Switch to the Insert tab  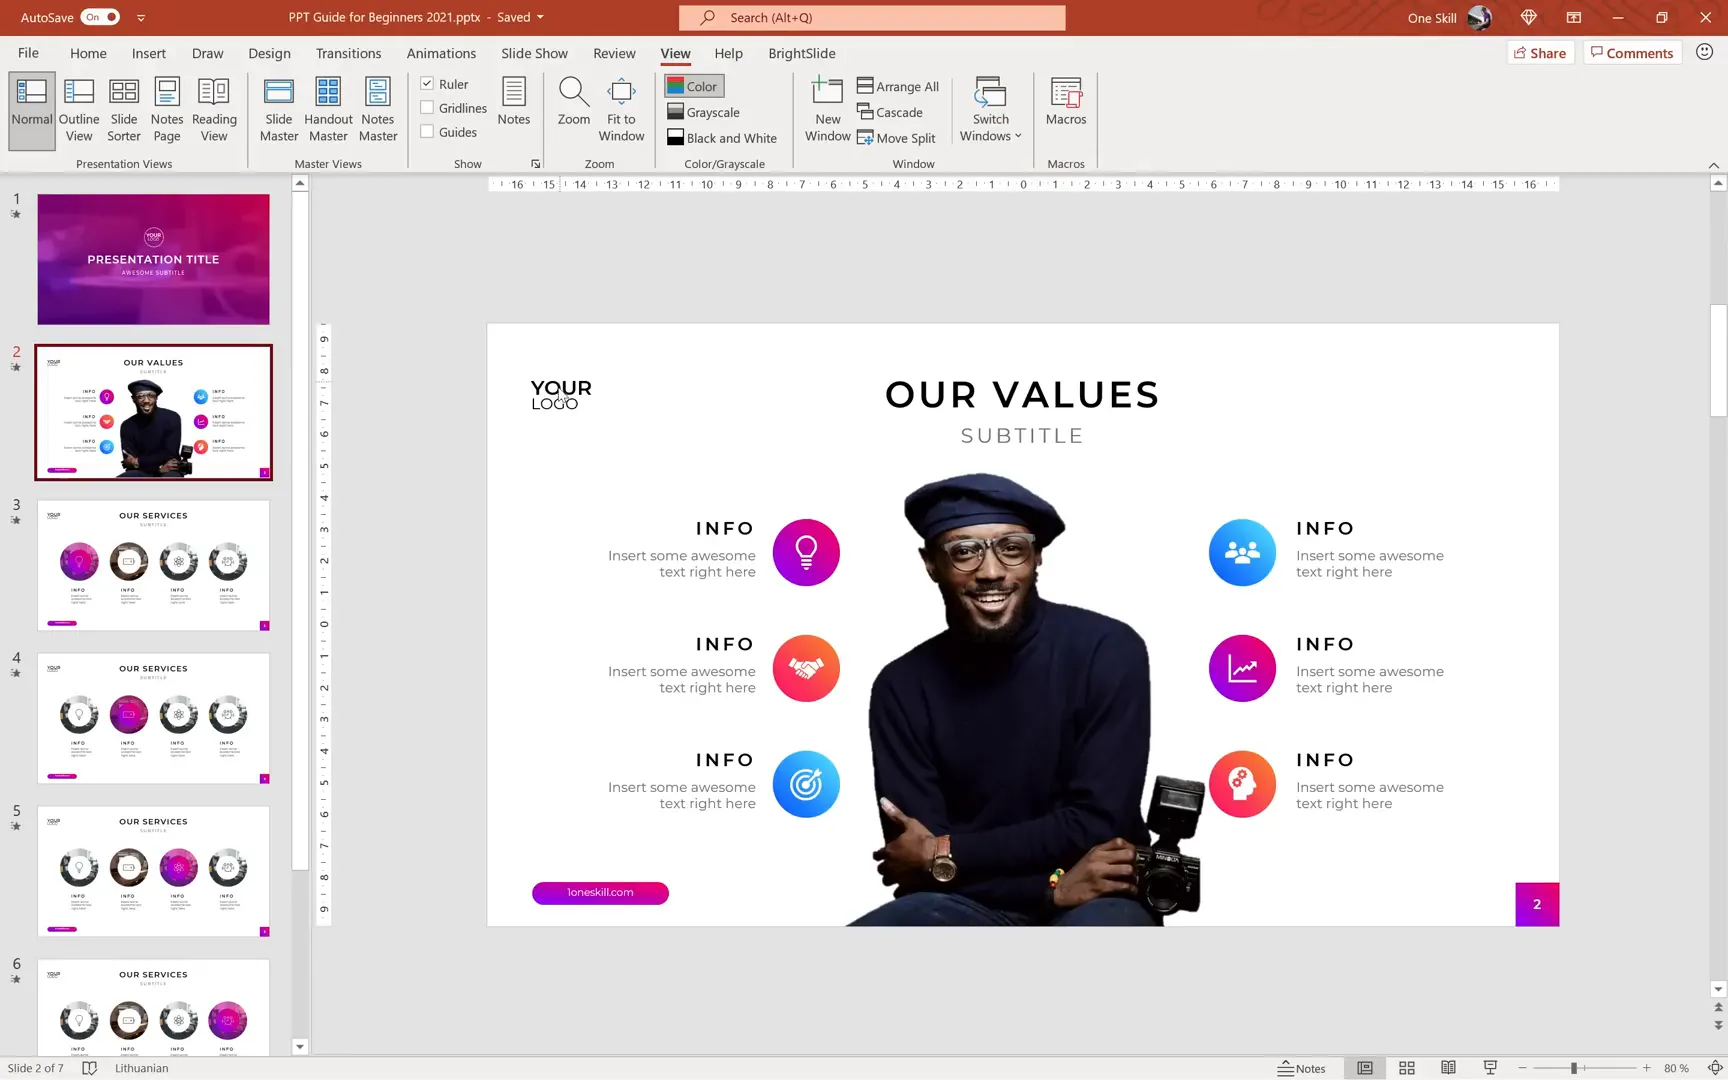(x=149, y=53)
